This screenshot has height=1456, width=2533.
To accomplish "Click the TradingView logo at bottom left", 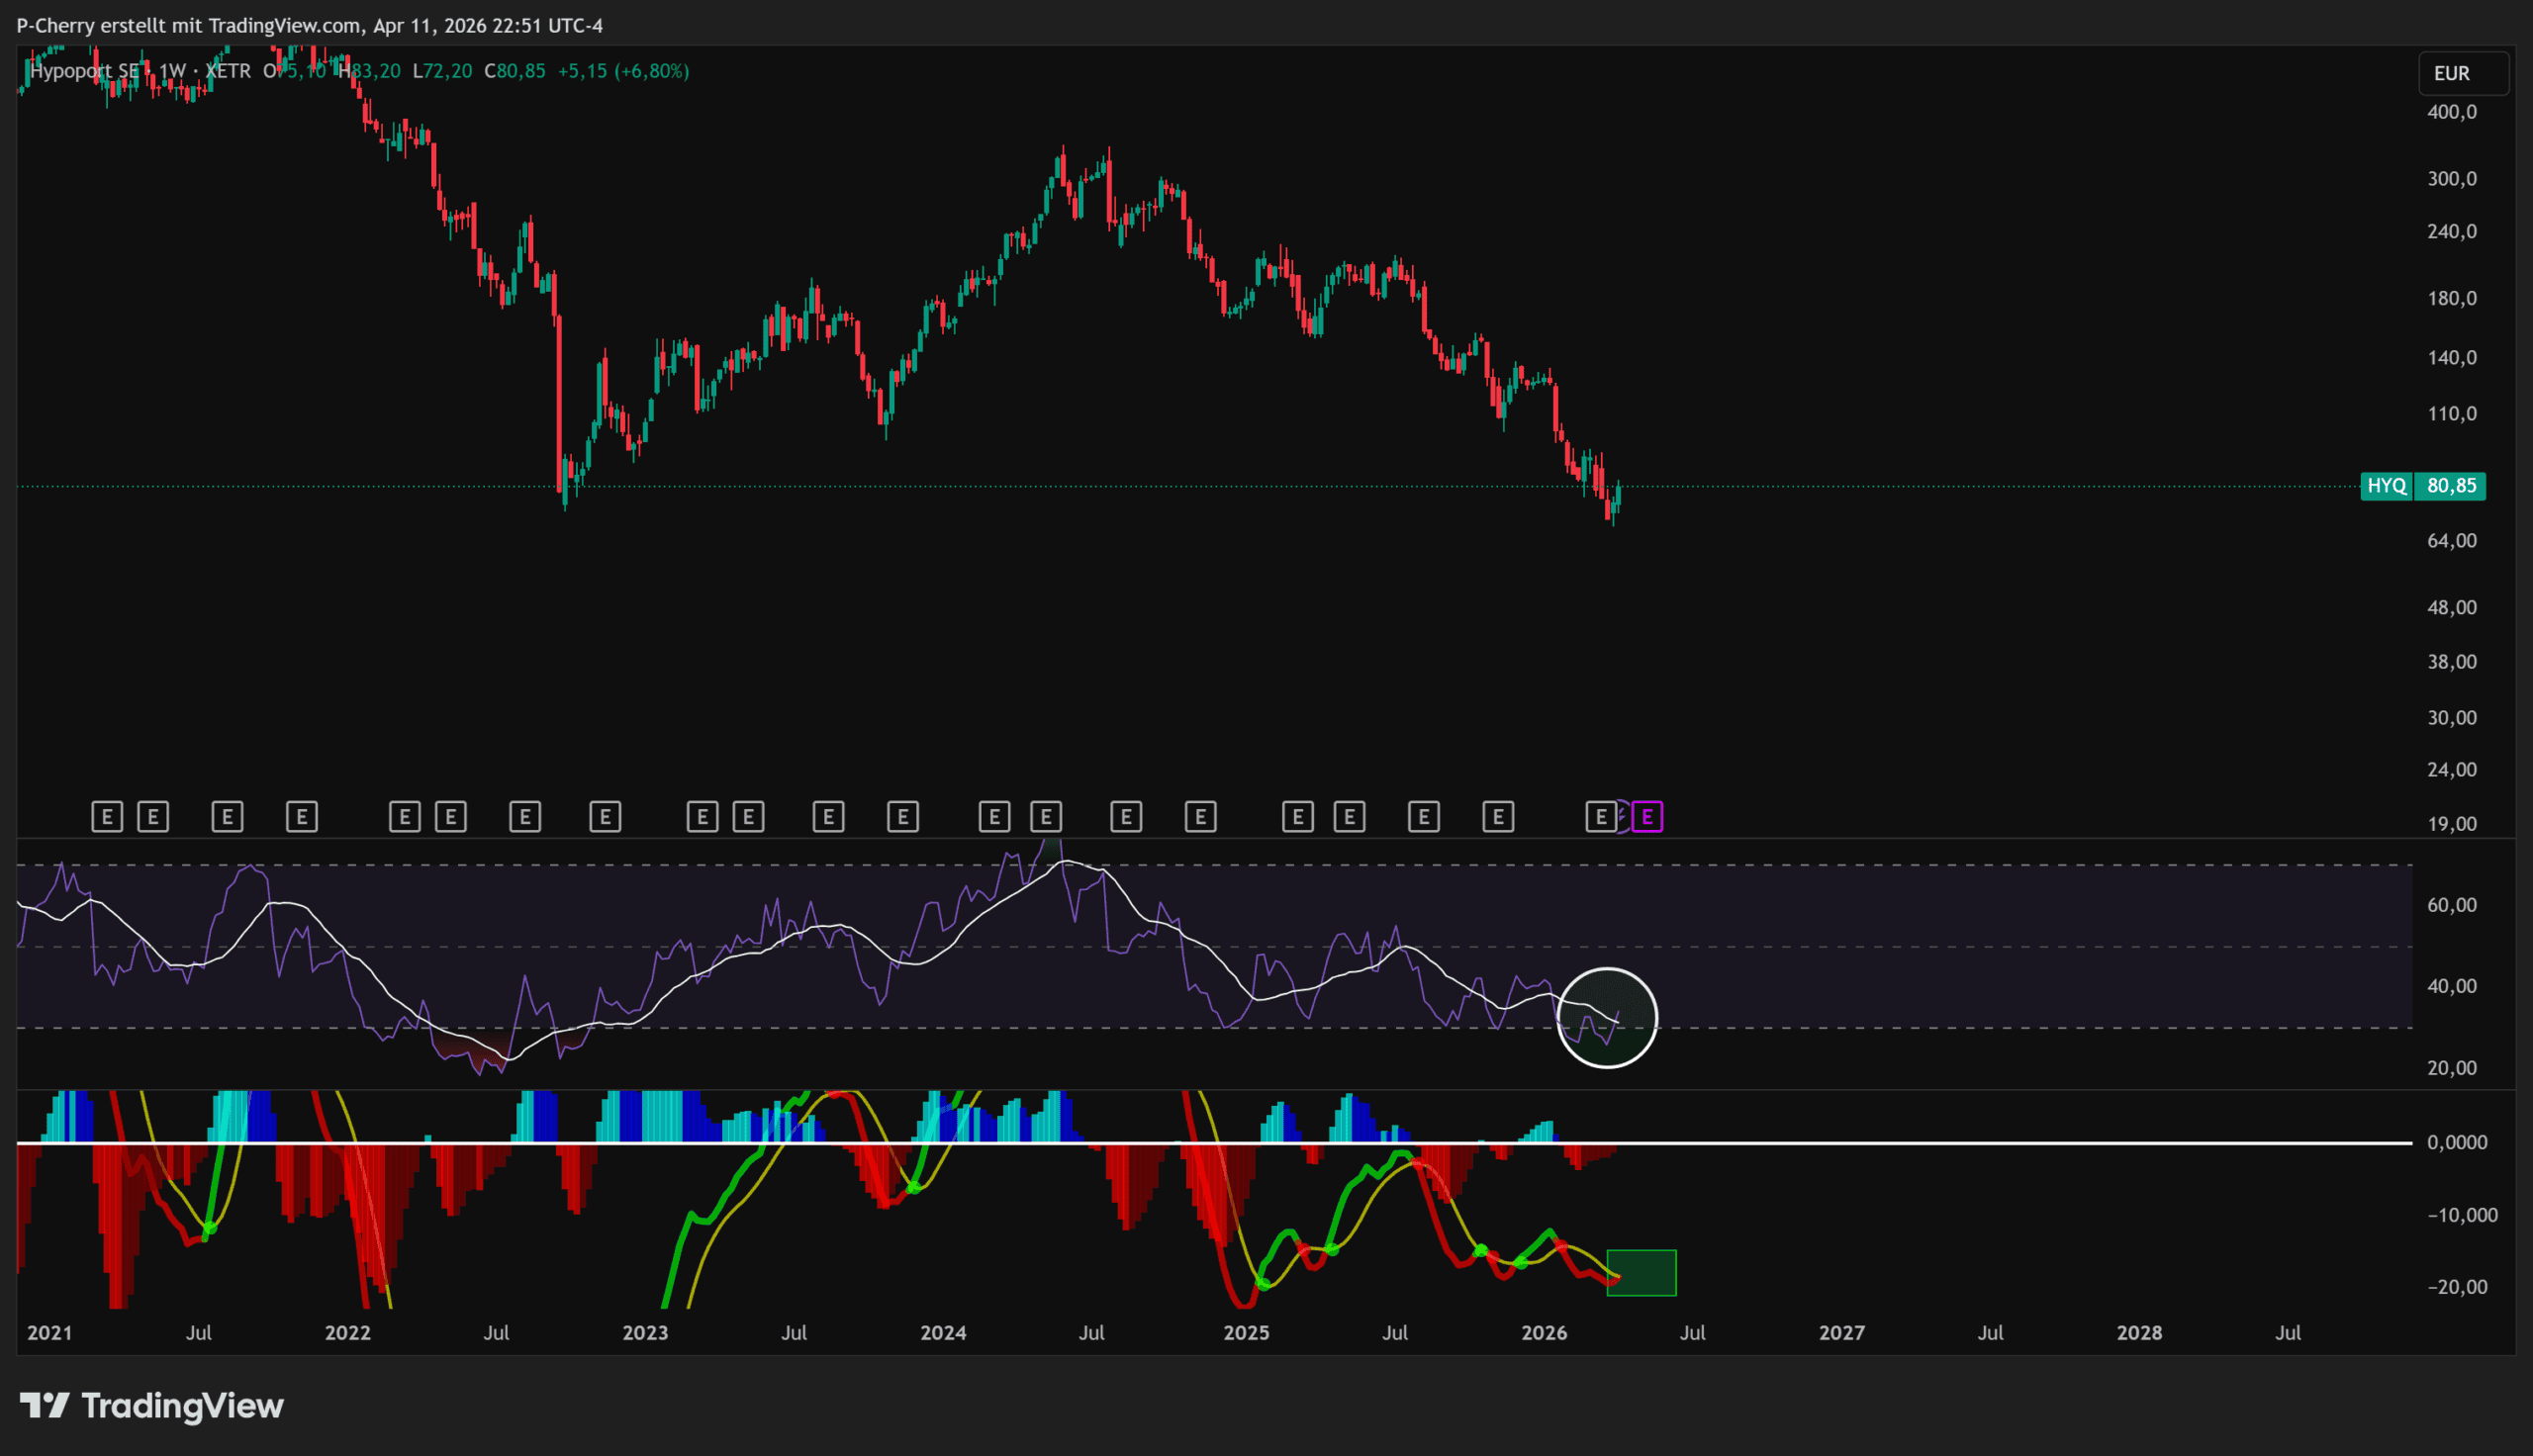I will 152,1406.
